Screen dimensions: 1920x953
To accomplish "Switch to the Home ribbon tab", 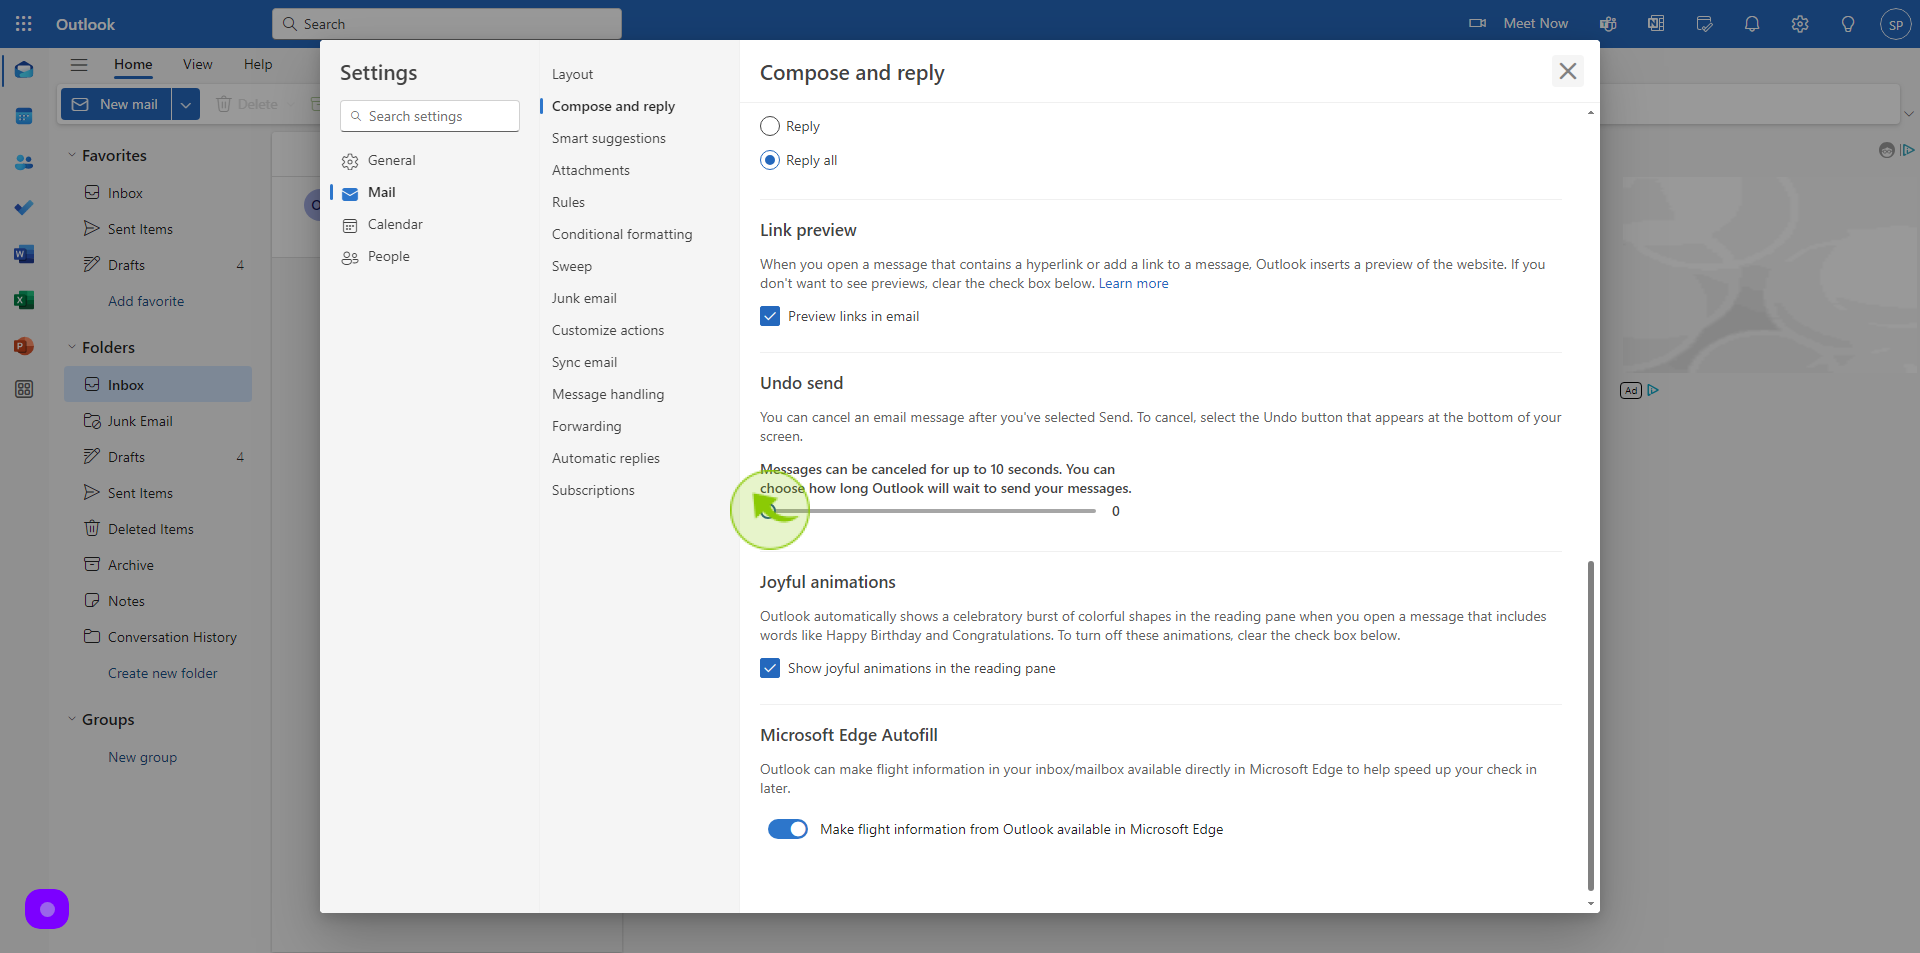I will point(133,64).
